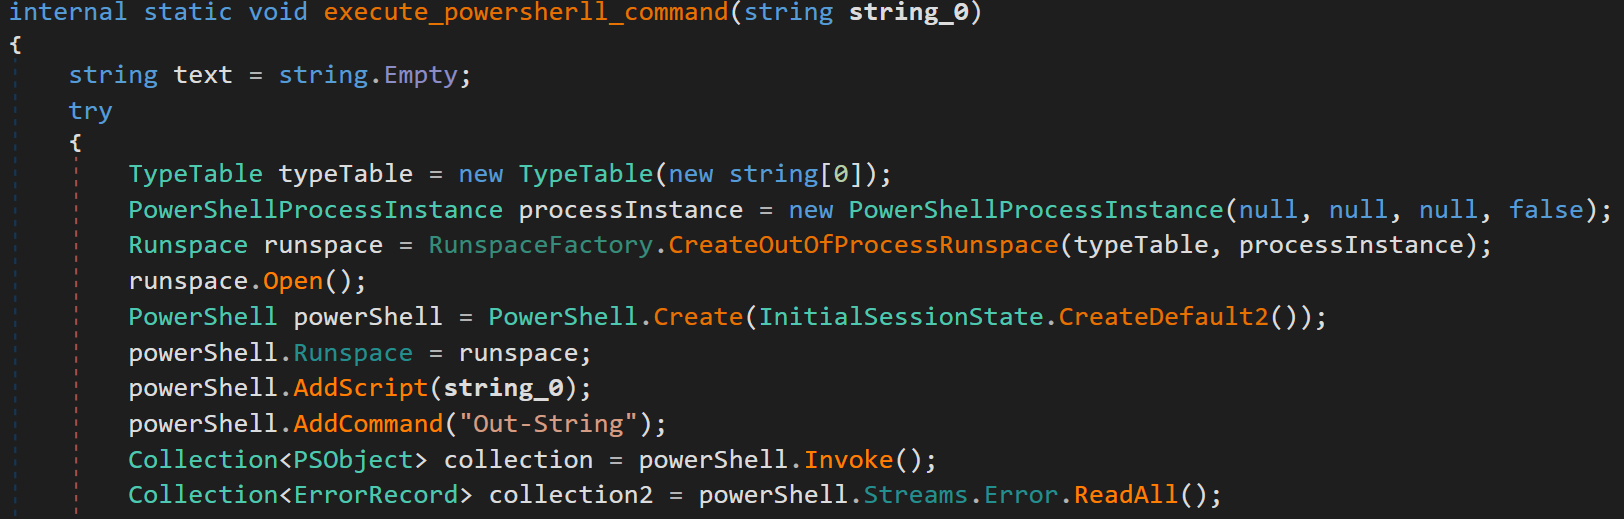Click the collection2 variable name
The width and height of the screenshot is (1624, 519).
570,495
